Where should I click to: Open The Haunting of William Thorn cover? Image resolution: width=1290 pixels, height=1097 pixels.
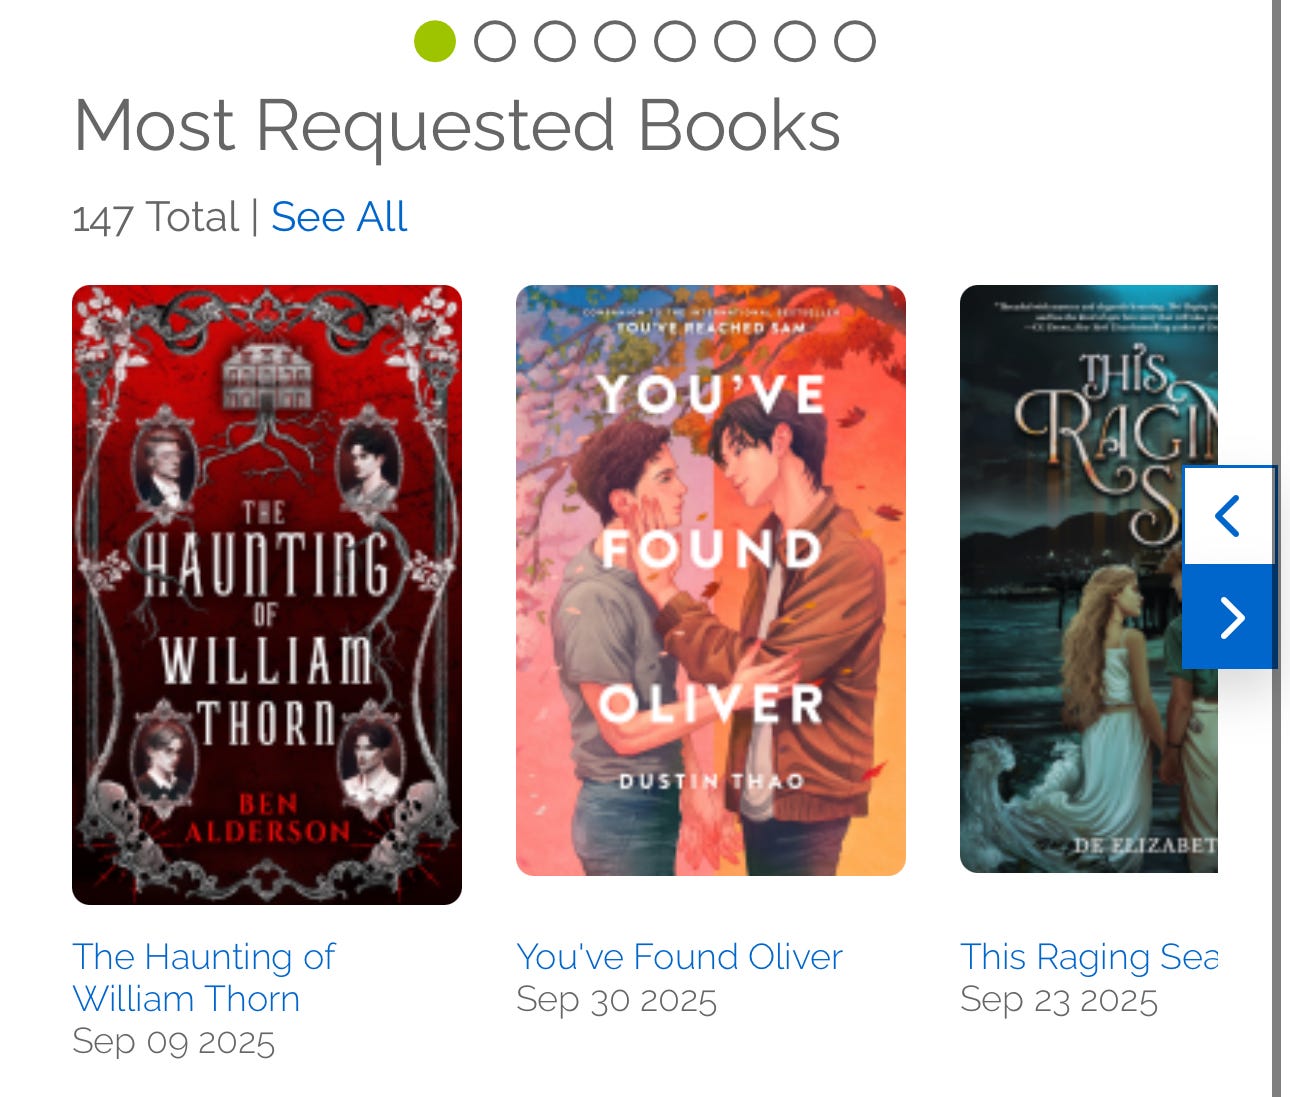[267, 595]
